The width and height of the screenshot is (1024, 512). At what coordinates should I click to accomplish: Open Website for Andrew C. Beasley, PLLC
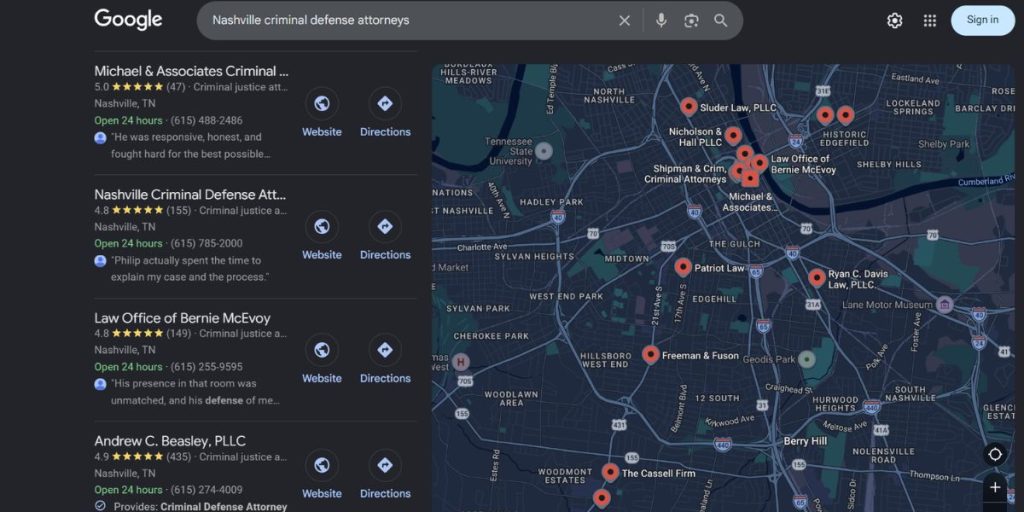(x=321, y=475)
